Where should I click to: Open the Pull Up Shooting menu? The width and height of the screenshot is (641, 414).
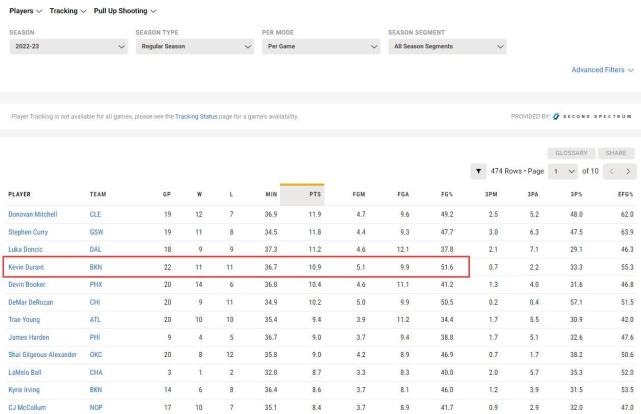click(125, 11)
